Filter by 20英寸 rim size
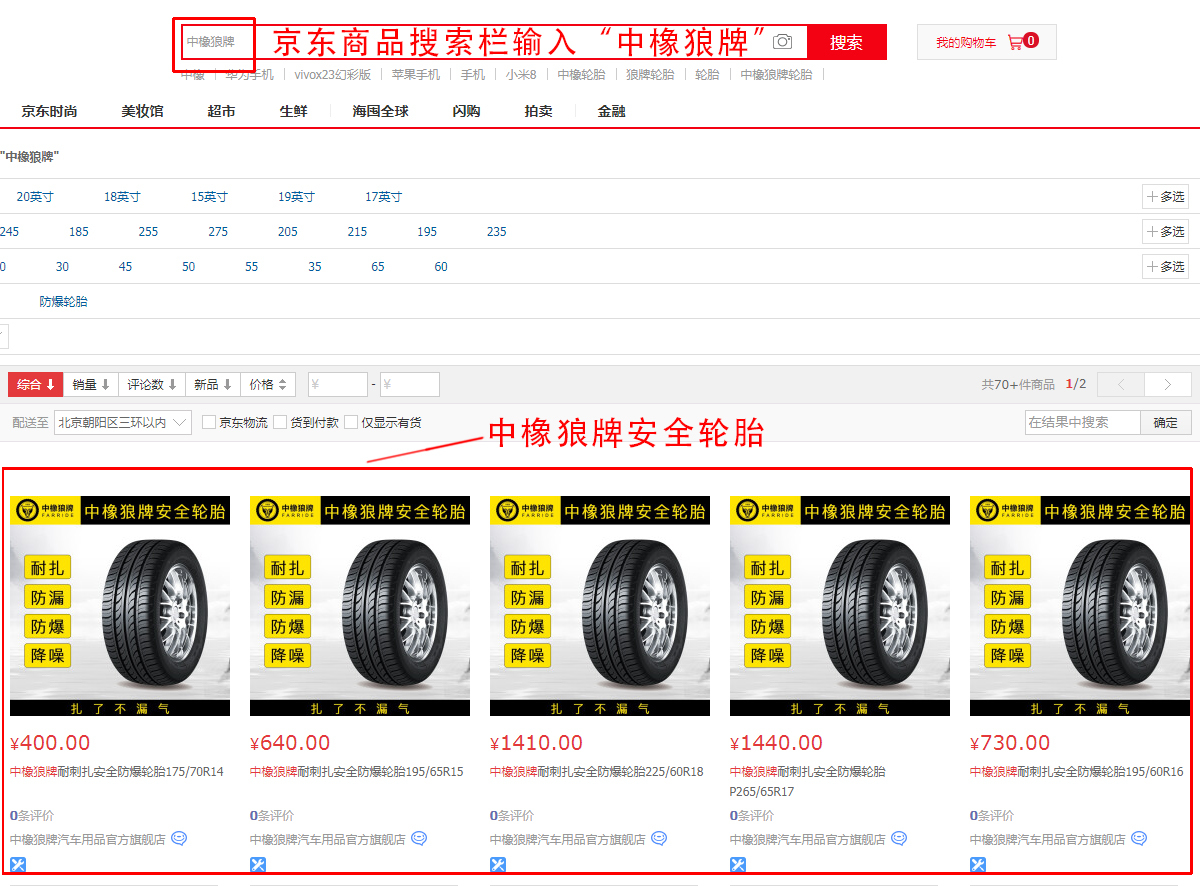This screenshot has height=886, width=1200. [x=35, y=197]
